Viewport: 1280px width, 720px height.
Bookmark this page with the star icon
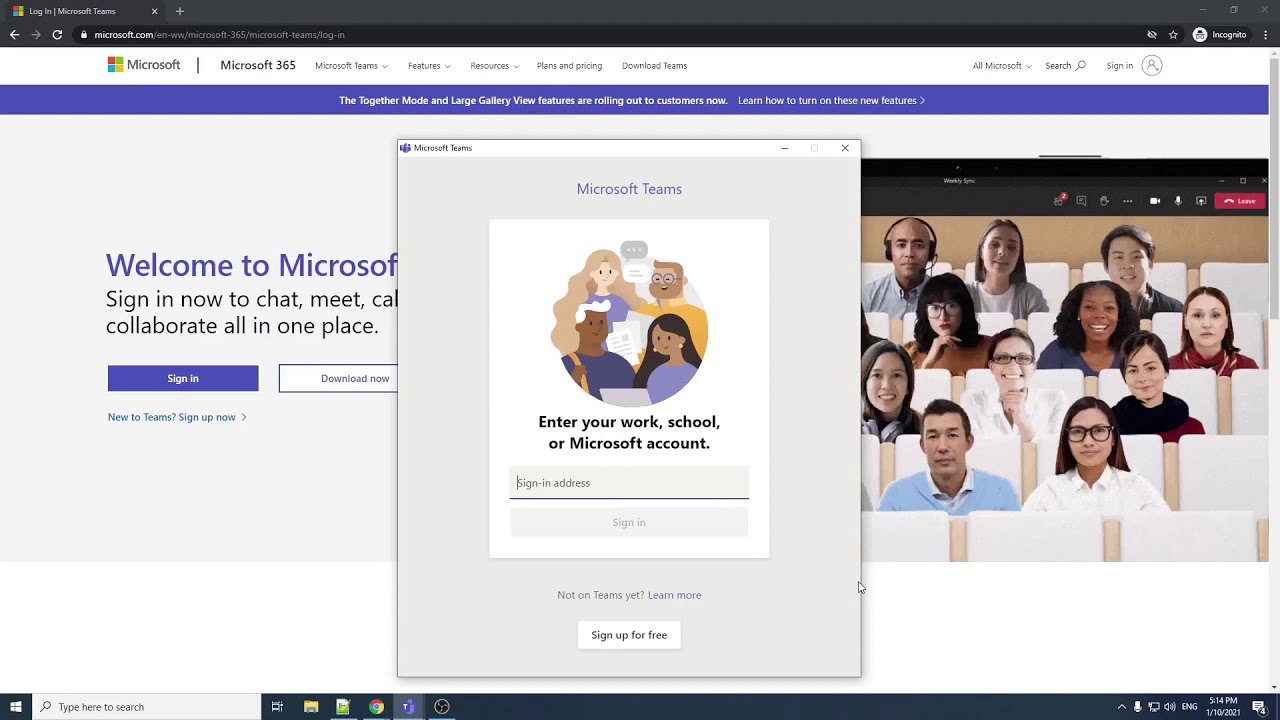point(1173,35)
